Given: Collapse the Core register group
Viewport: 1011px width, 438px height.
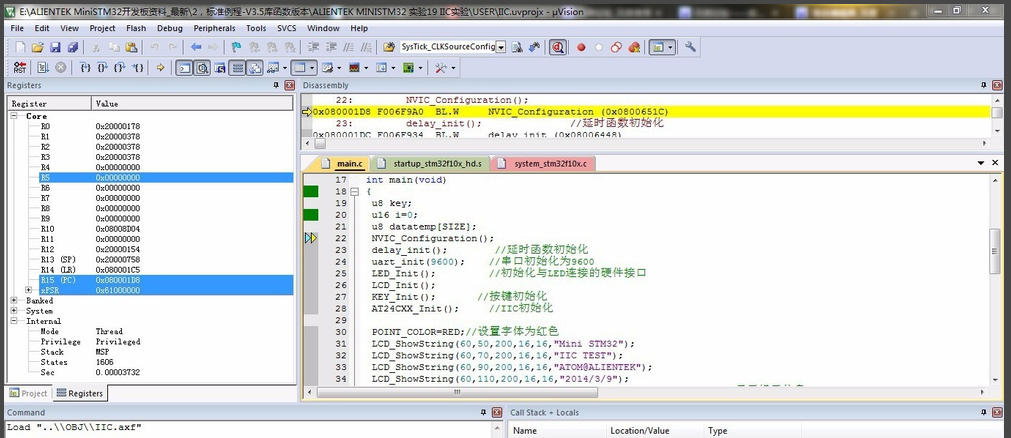Looking at the screenshot, I should click(14, 116).
